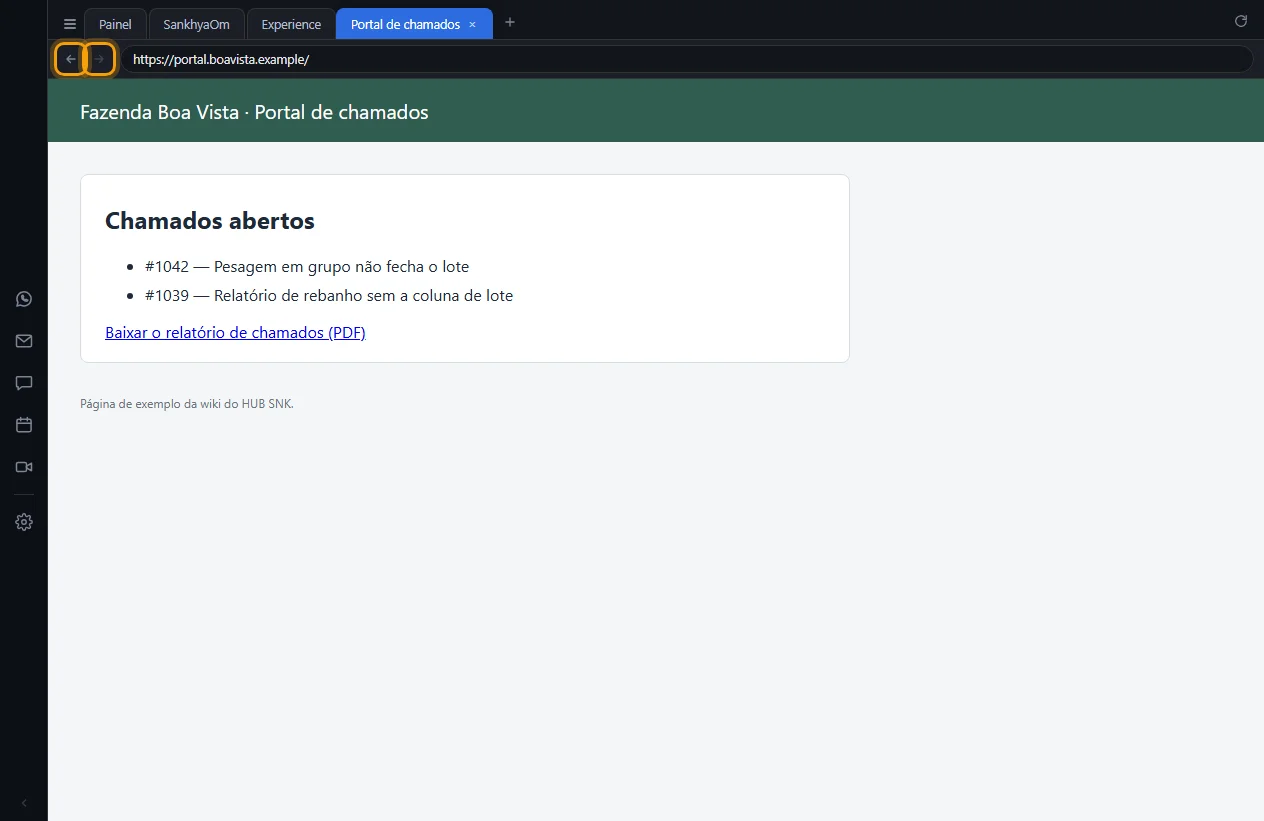This screenshot has width=1264, height=821.
Task: Switch to the SankhyaOm tab
Action: (x=196, y=24)
